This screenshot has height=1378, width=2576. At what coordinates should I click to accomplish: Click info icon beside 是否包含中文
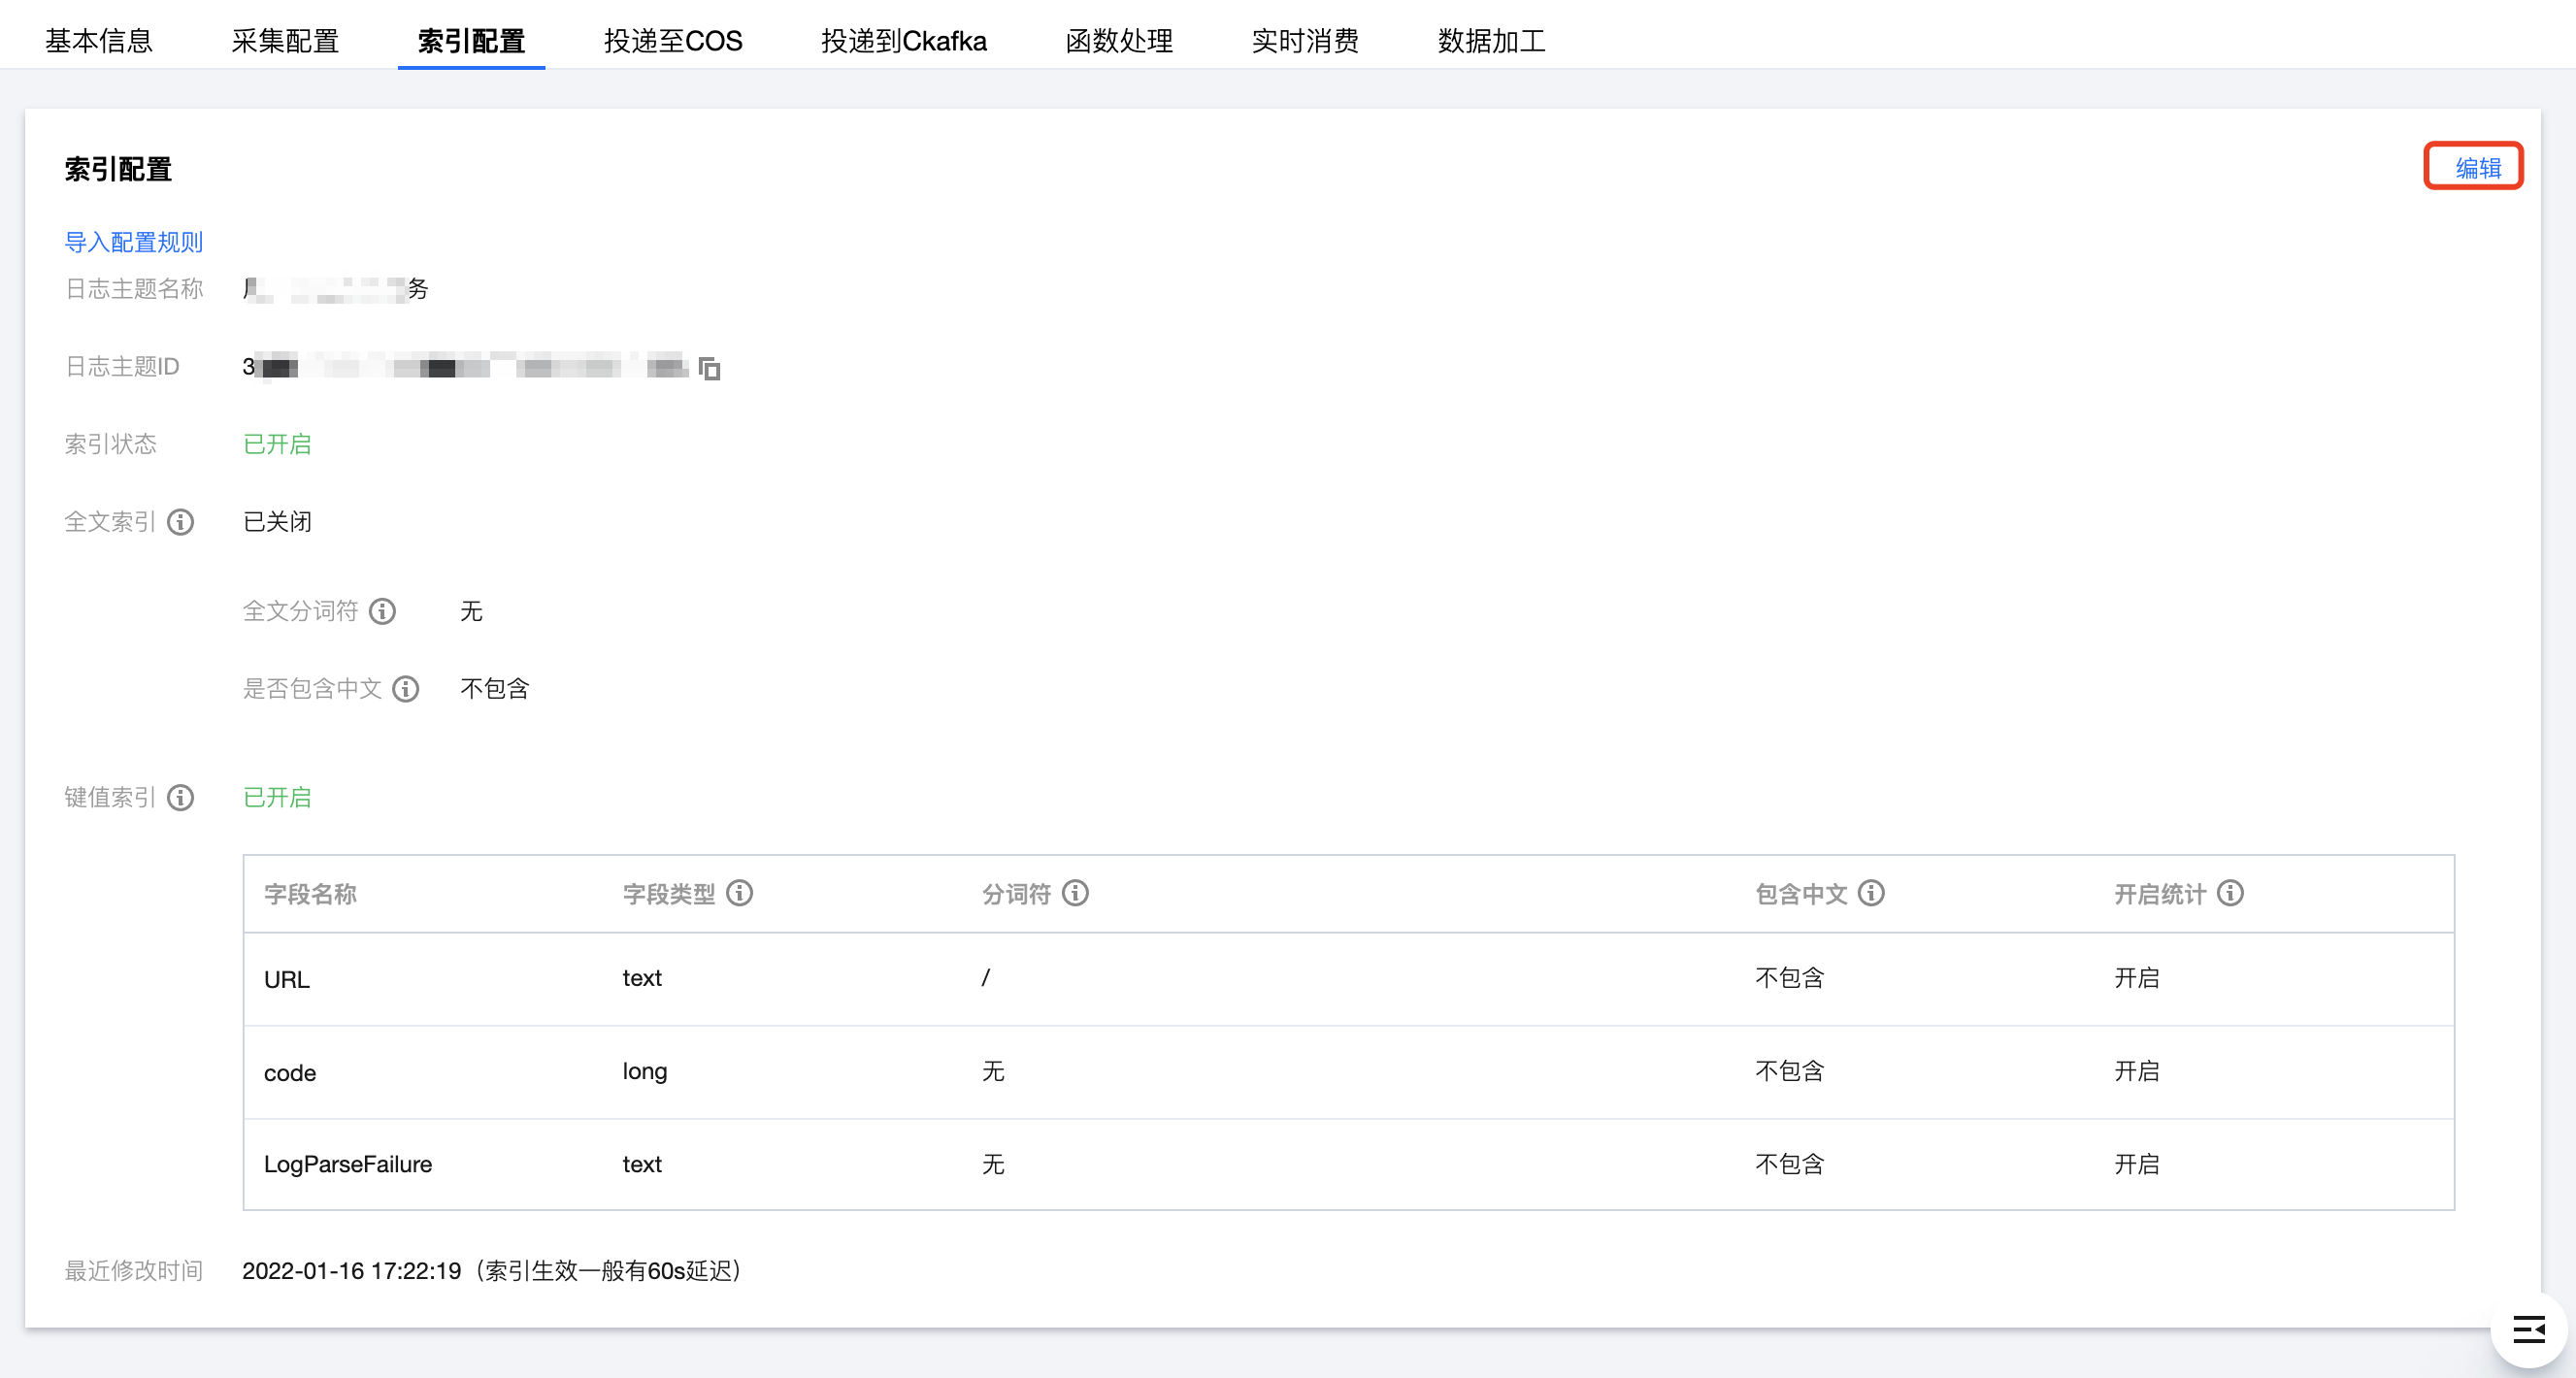coord(405,689)
